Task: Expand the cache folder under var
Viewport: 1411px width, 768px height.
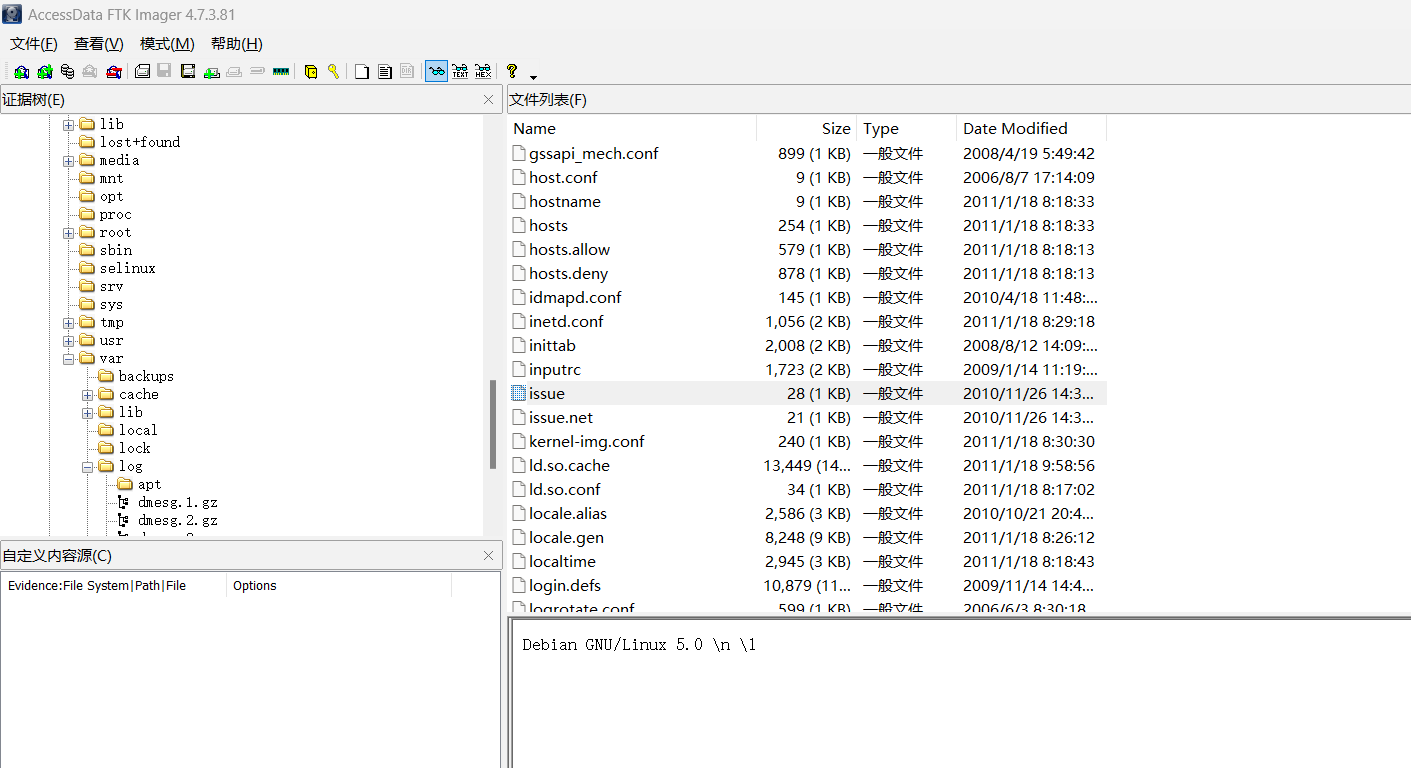Action: click(88, 395)
